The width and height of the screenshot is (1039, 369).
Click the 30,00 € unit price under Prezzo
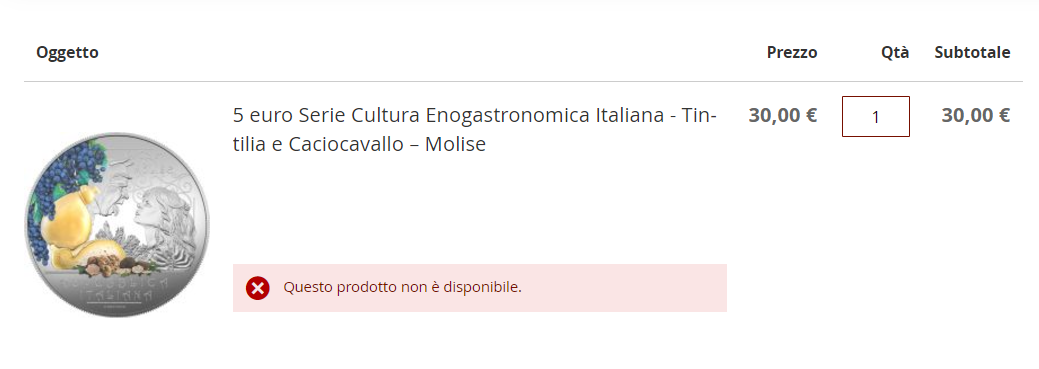click(783, 115)
